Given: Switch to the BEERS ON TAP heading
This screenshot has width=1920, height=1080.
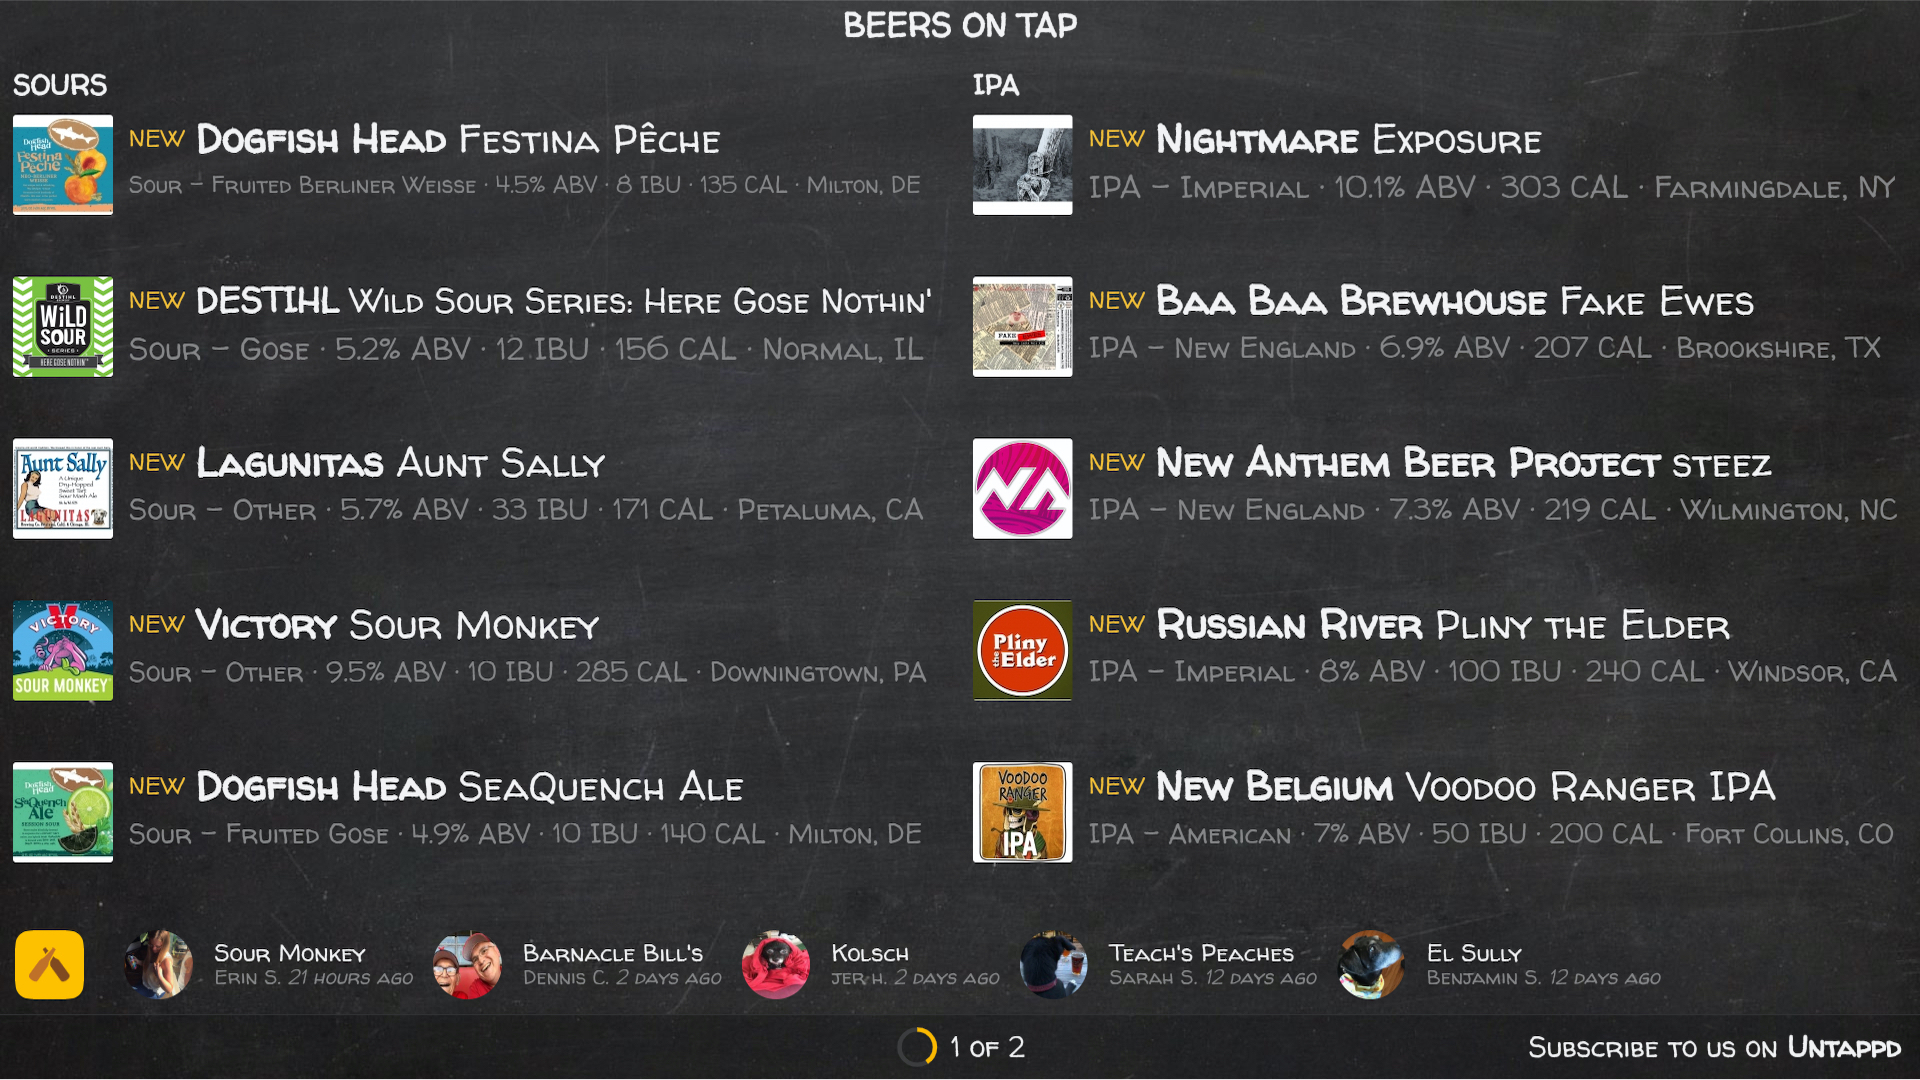Looking at the screenshot, I should click(960, 25).
